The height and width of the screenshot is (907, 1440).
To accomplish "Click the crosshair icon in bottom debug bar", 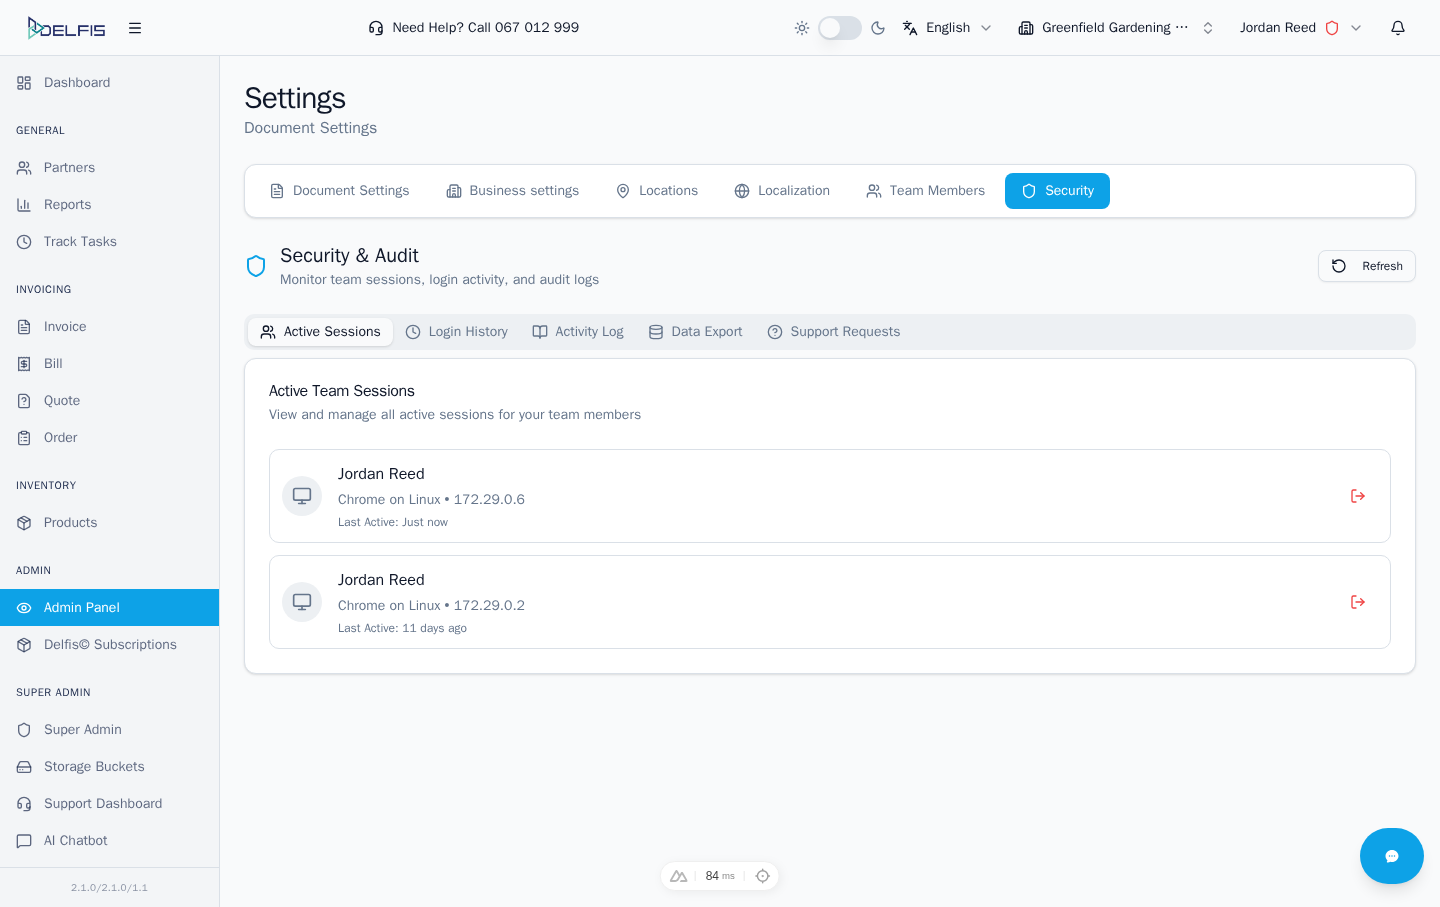I will click(x=762, y=876).
